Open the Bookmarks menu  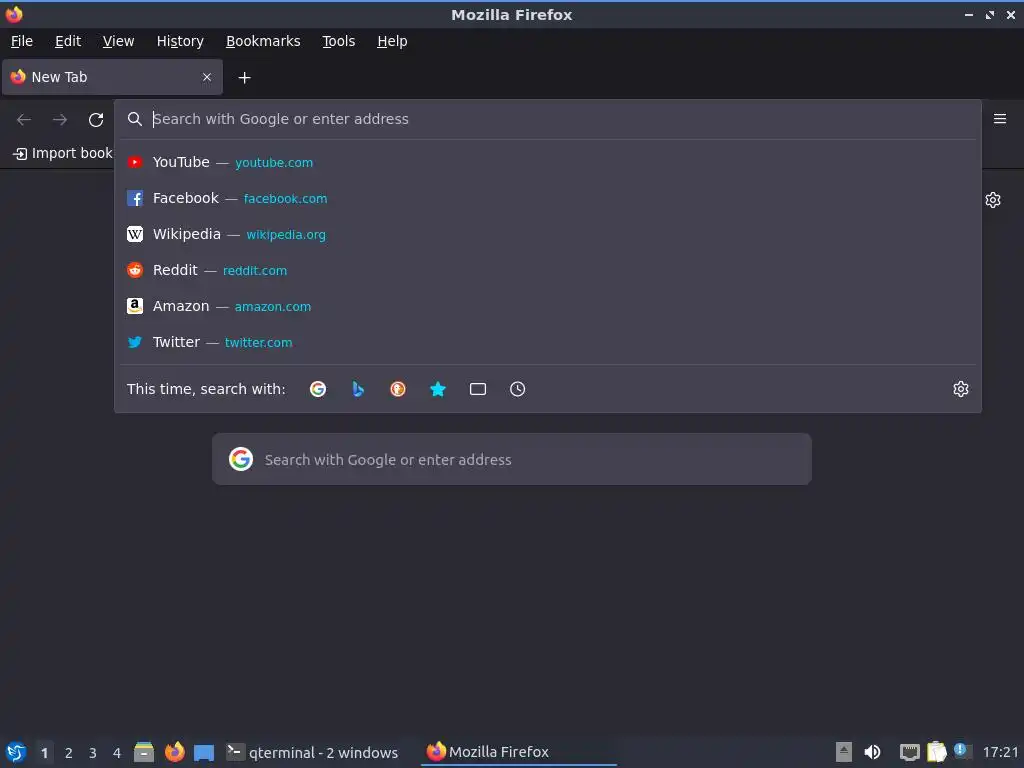(263, 41)
